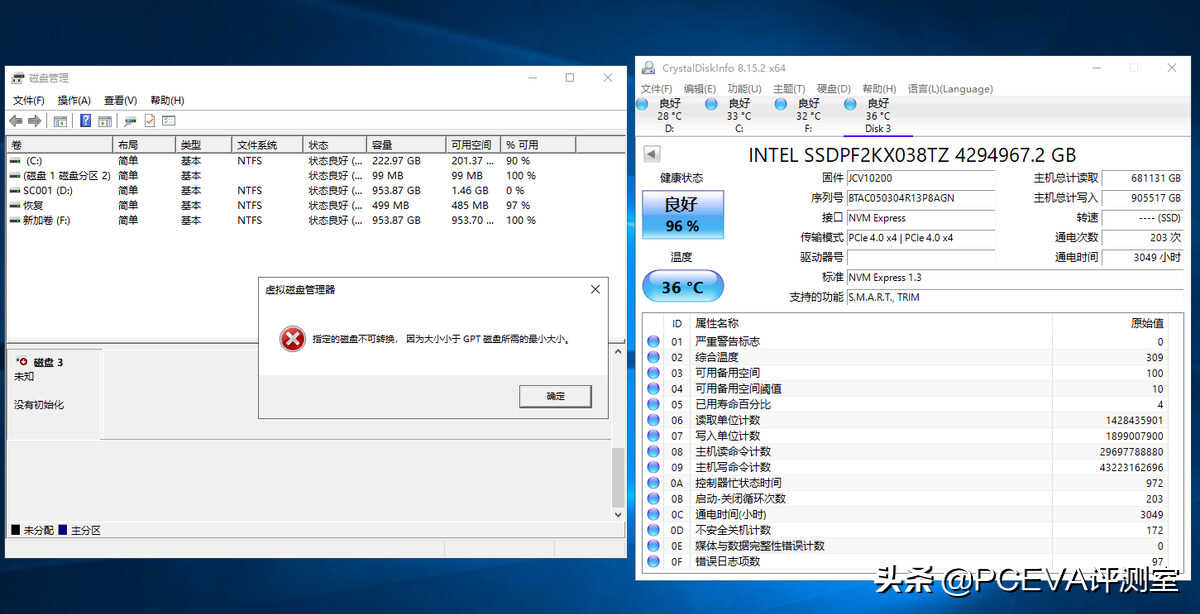Click the blue orb for attribute 0C

[x=654, y=514]
